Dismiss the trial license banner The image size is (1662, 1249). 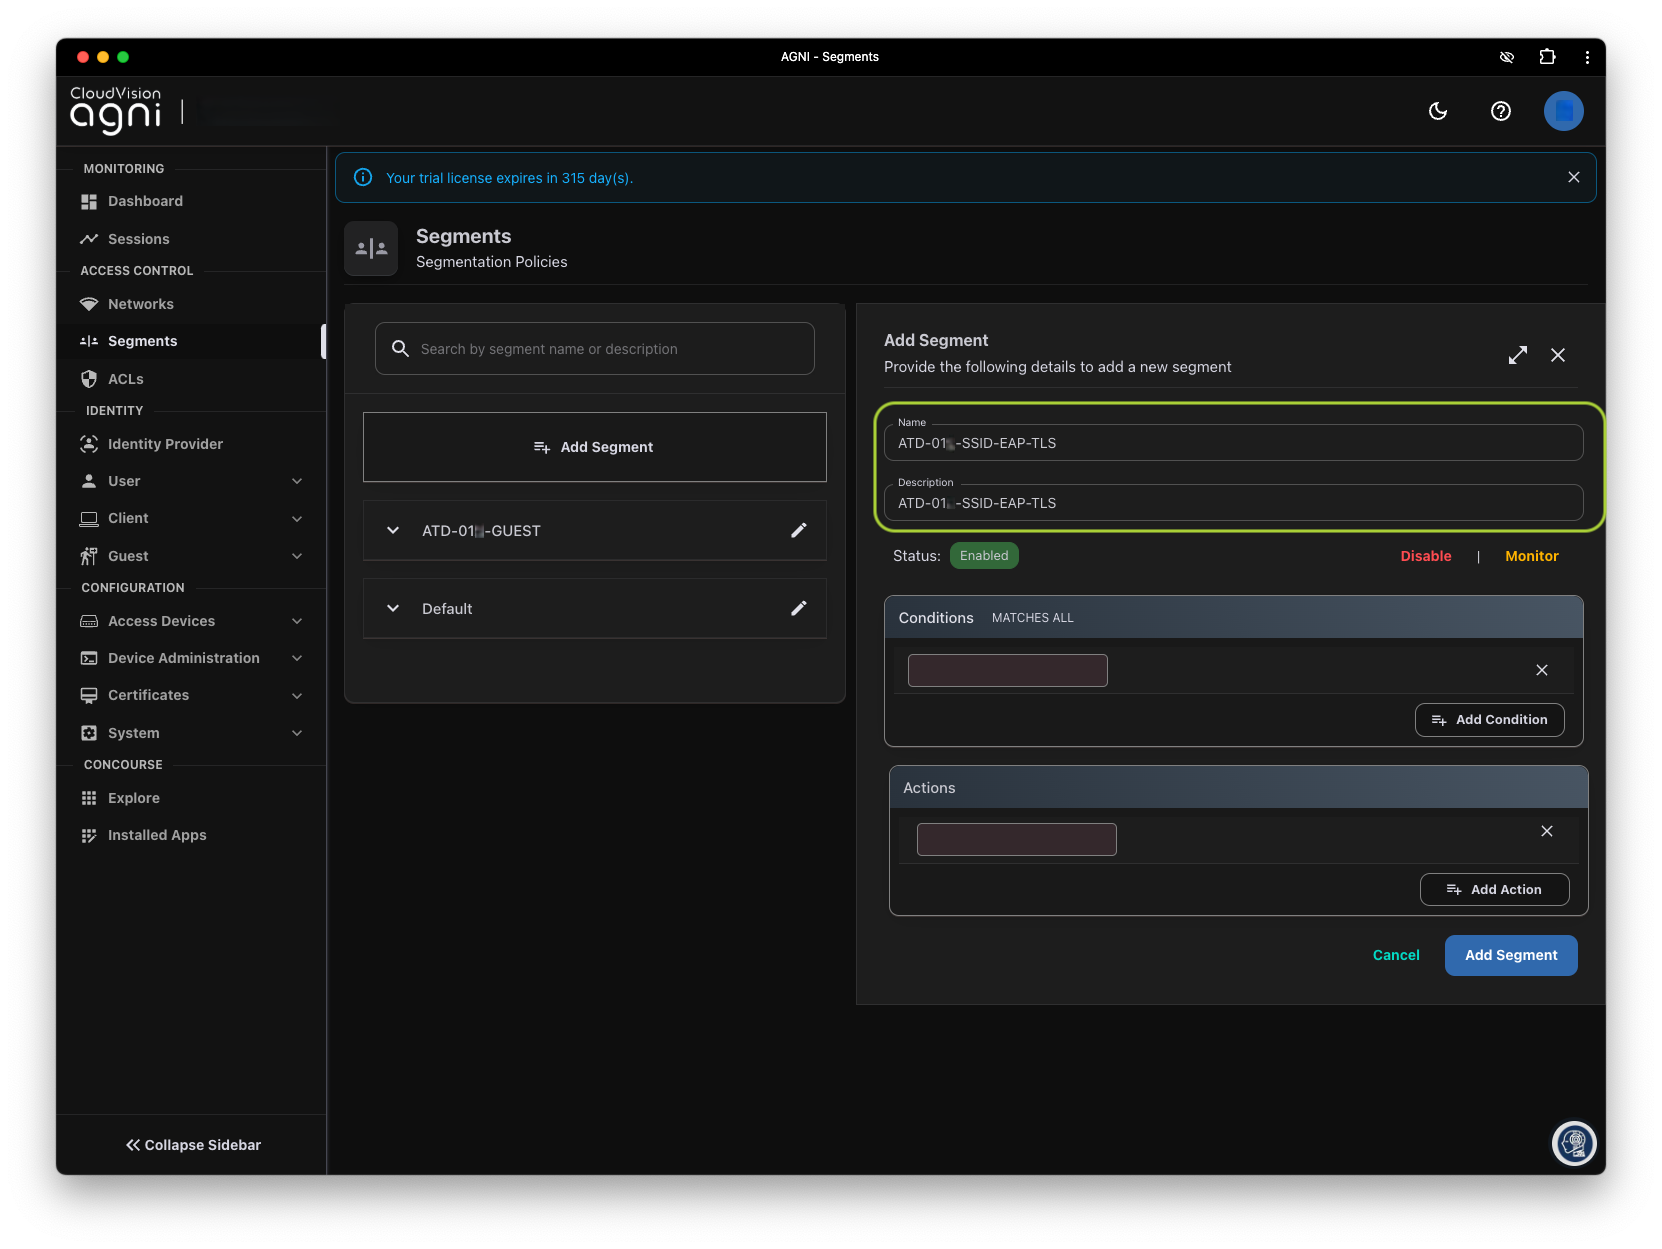pos(1573,177)
